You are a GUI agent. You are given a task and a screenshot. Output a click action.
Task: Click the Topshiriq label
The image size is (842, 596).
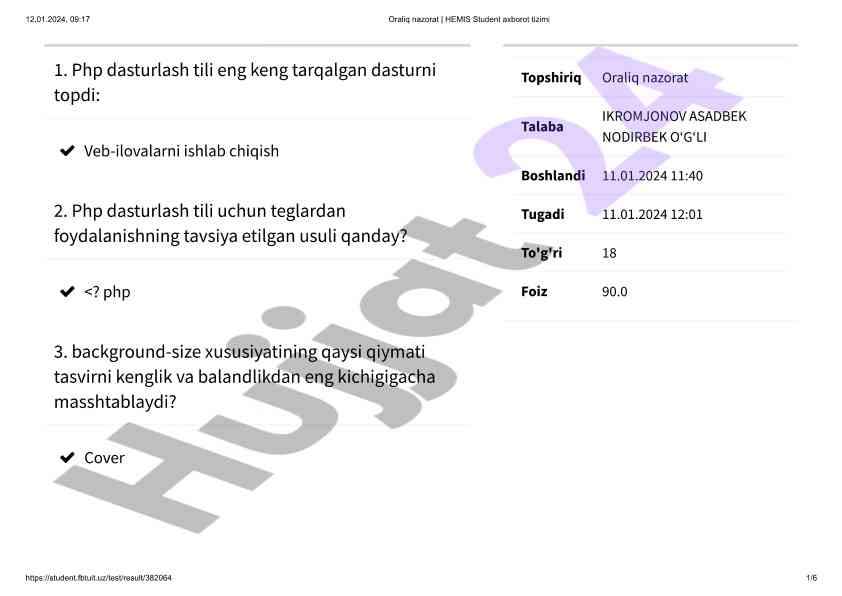[x=551, y=78]
